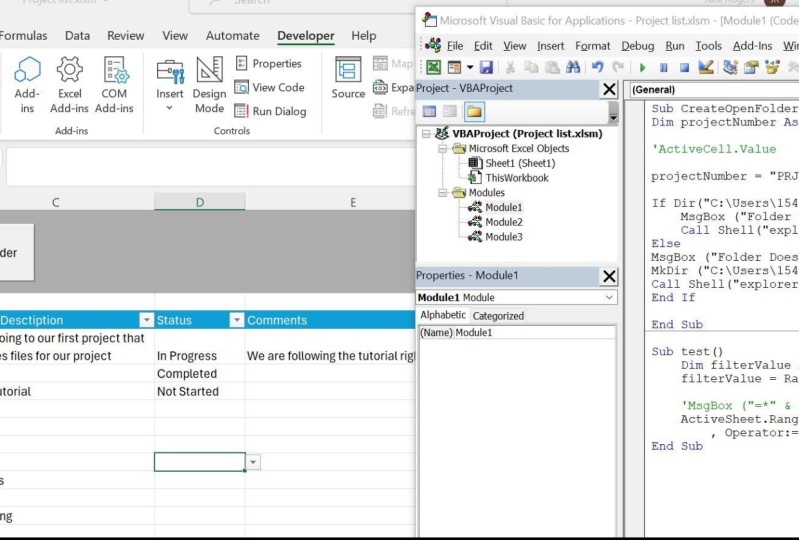Click the Reset stop icon
The image size is (799, 540).
(684, 67)
